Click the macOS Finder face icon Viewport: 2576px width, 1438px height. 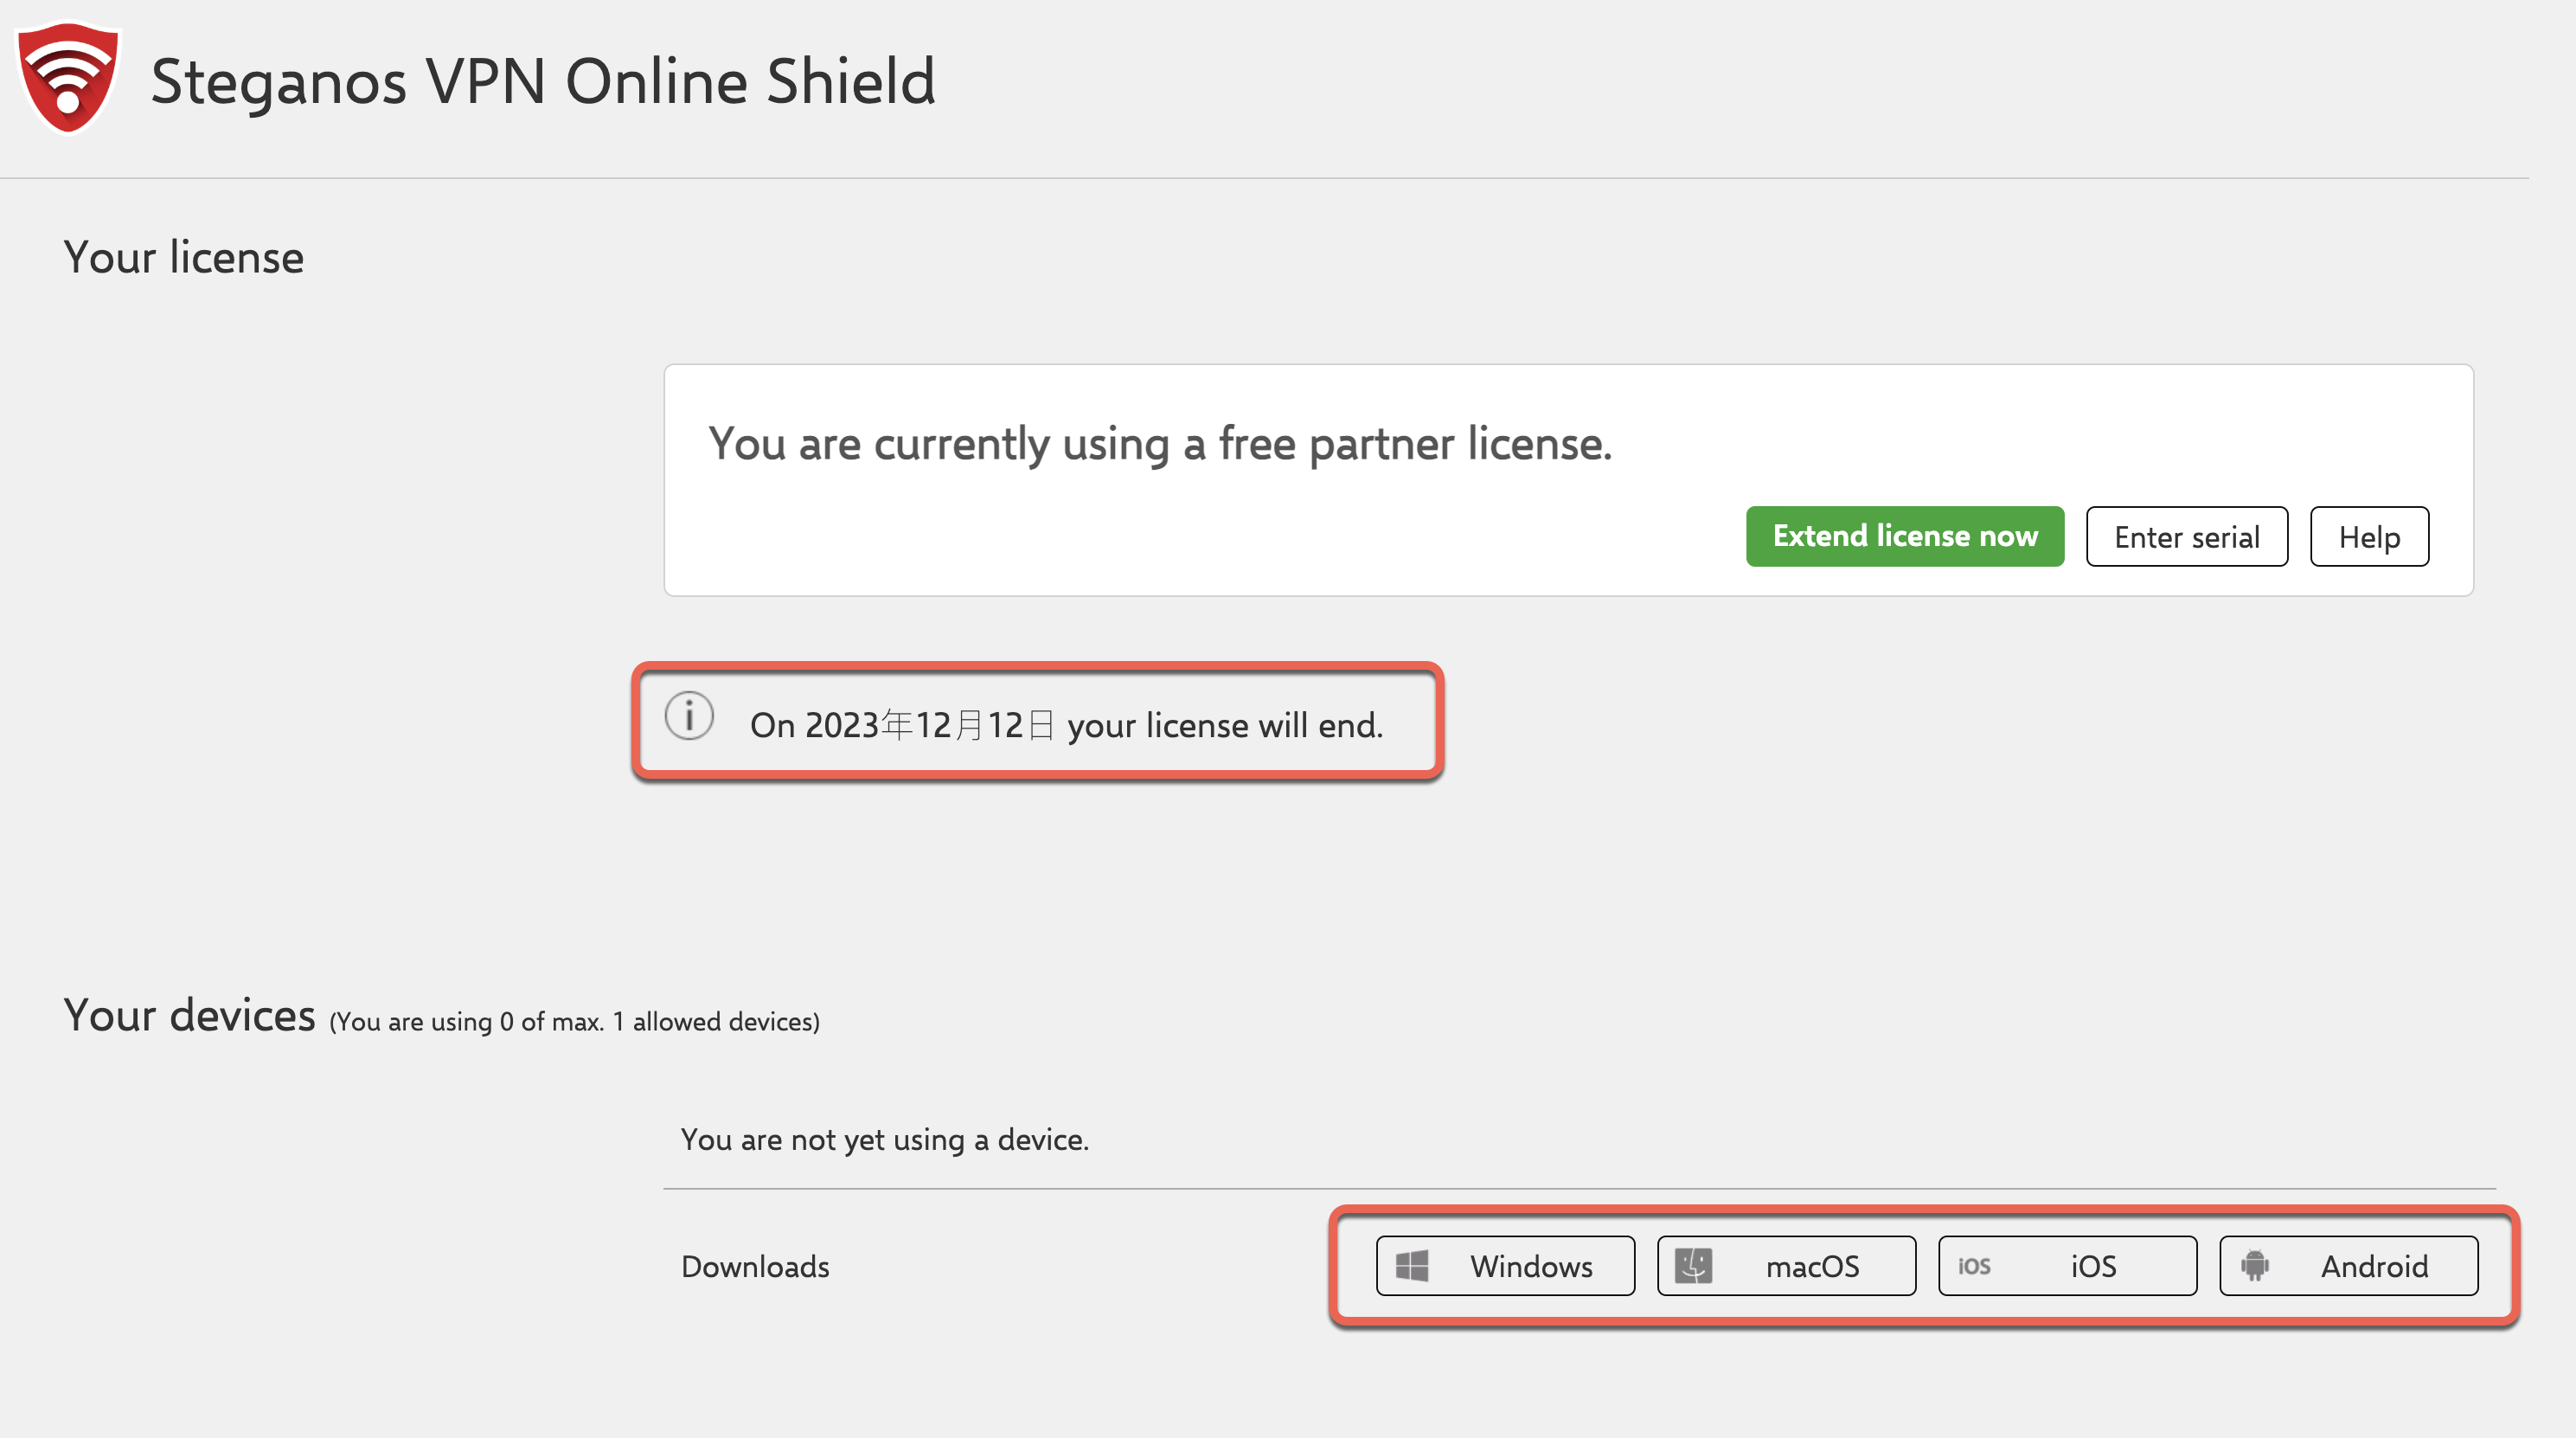1693,1266
